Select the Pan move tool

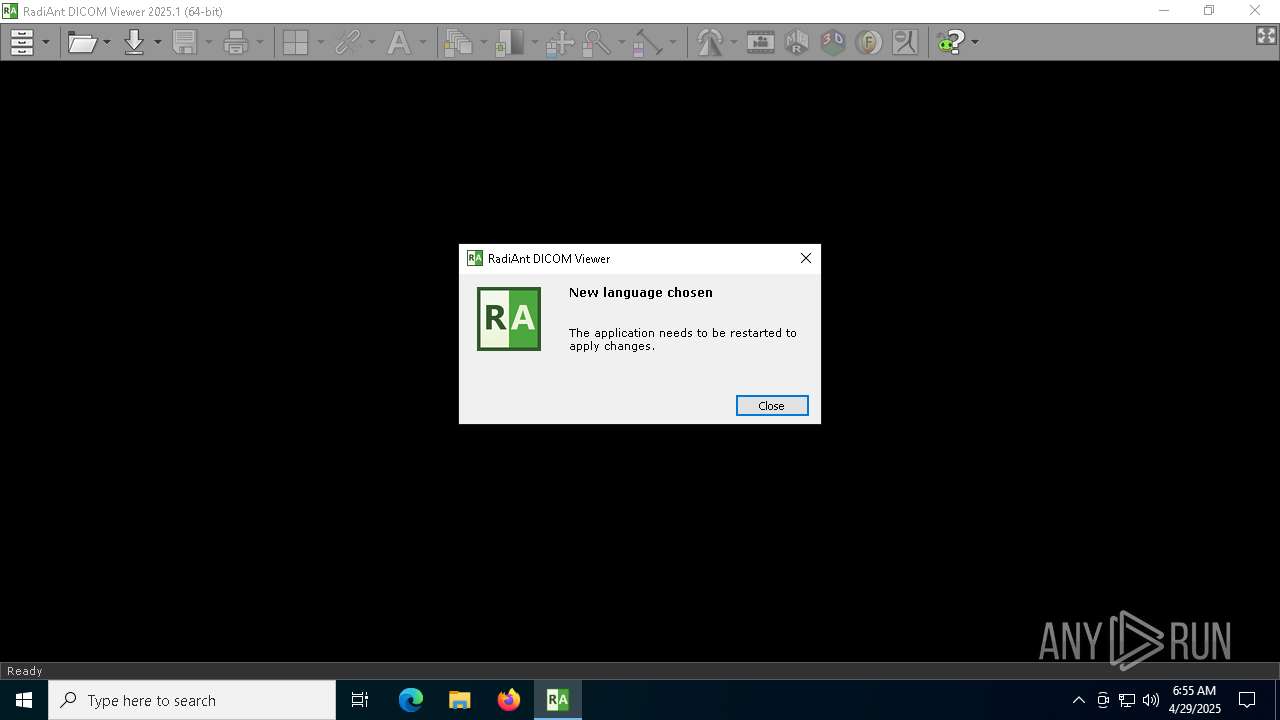pos(560,42)
